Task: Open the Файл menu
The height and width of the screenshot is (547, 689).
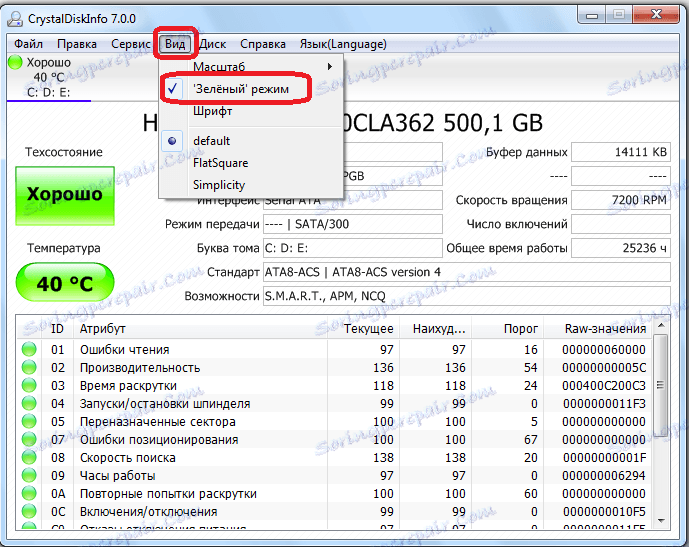Action: pyautogui.click(x=29, y=44)
